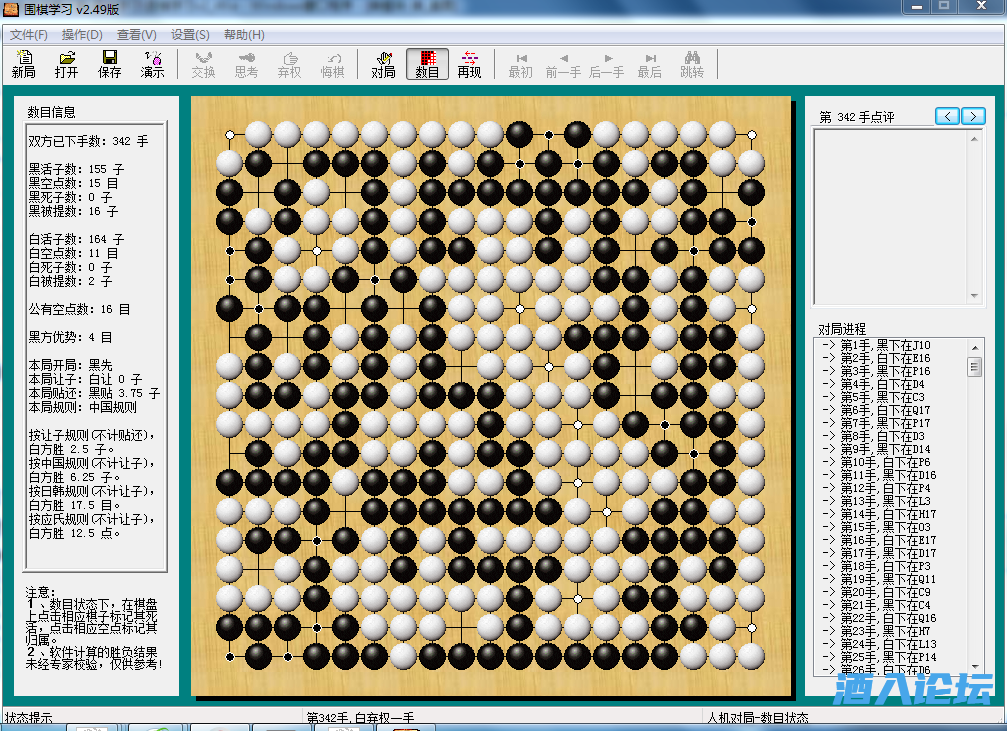The height and width of the screenshot is (731, 1007).
Task: Go to last move with 最后
Action: tap(650, 64)
